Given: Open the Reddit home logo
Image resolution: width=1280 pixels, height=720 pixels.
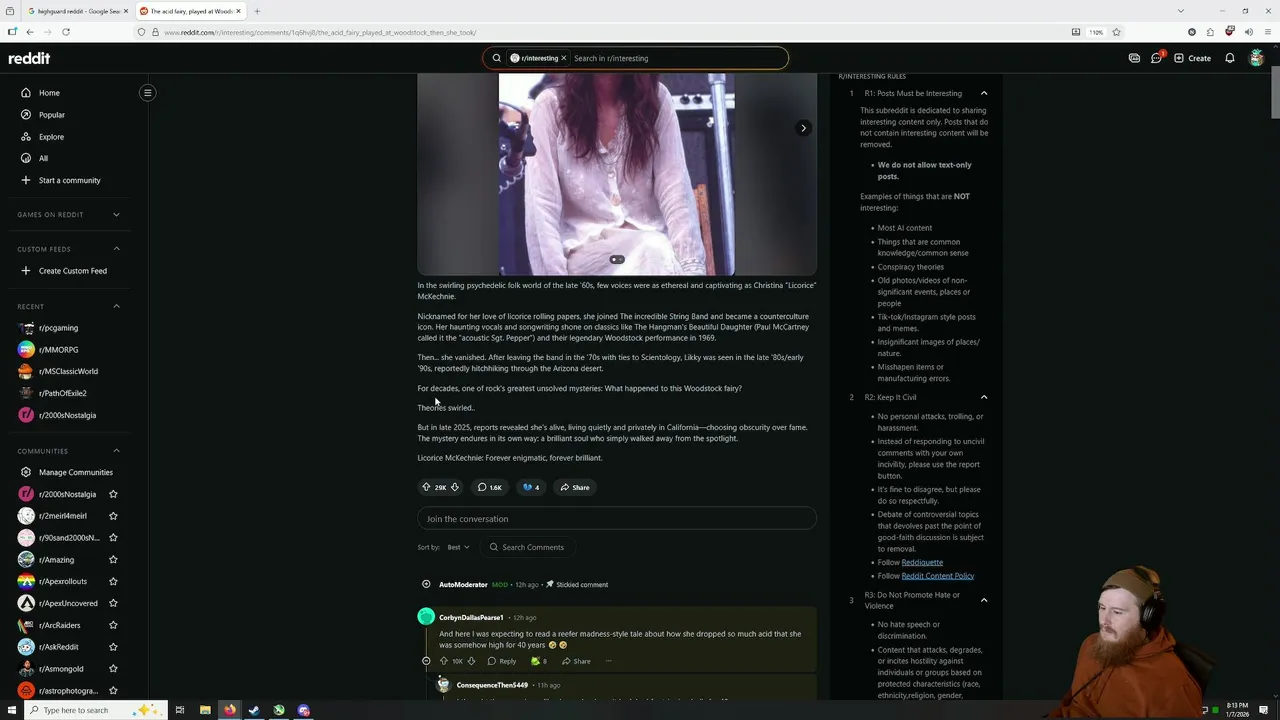Looking at the screenshot, I should [29, 58].
